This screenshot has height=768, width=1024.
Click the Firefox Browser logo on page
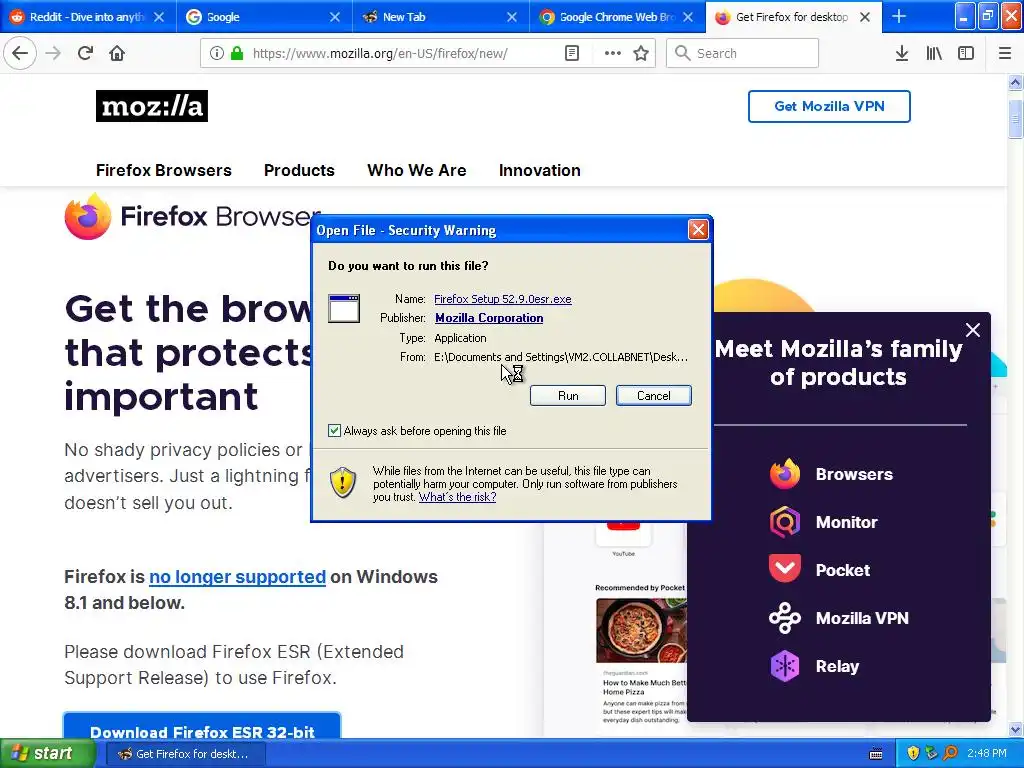[x=192, y=216]
